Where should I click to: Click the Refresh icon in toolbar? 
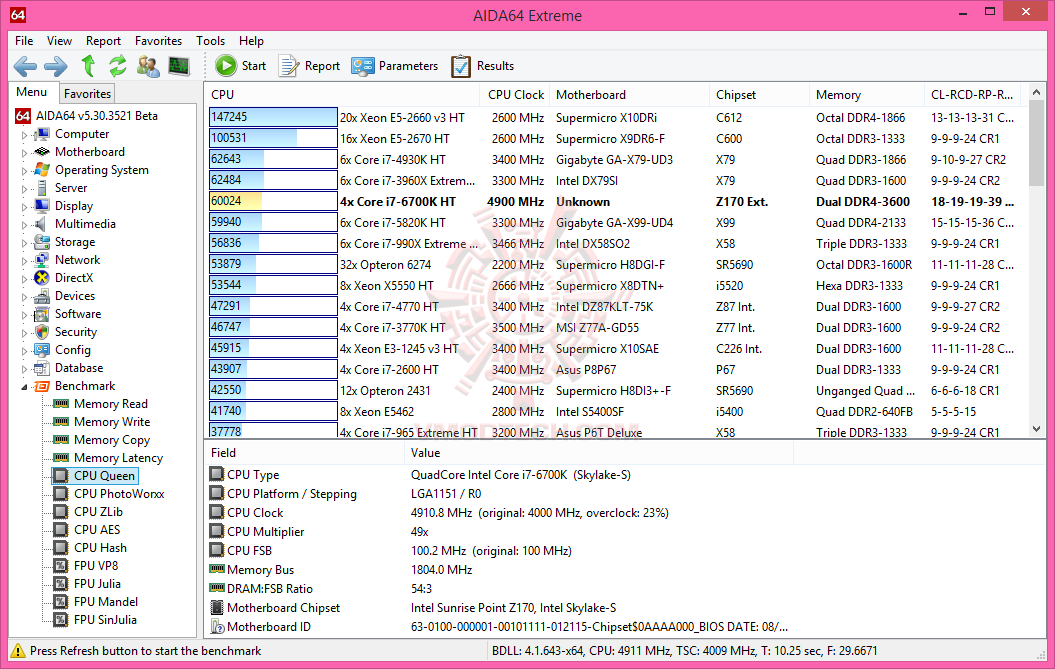[118, 66]
